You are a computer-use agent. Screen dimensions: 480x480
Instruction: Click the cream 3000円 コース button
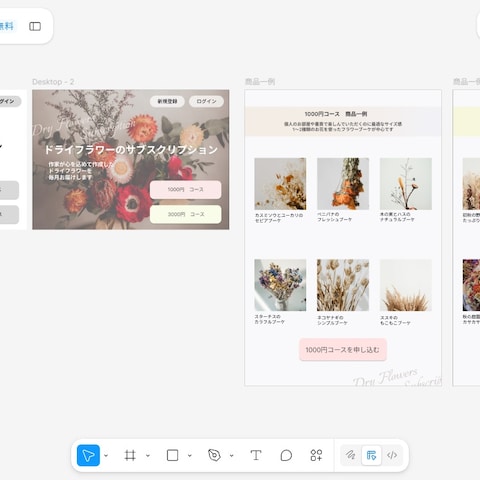point(186,214)
